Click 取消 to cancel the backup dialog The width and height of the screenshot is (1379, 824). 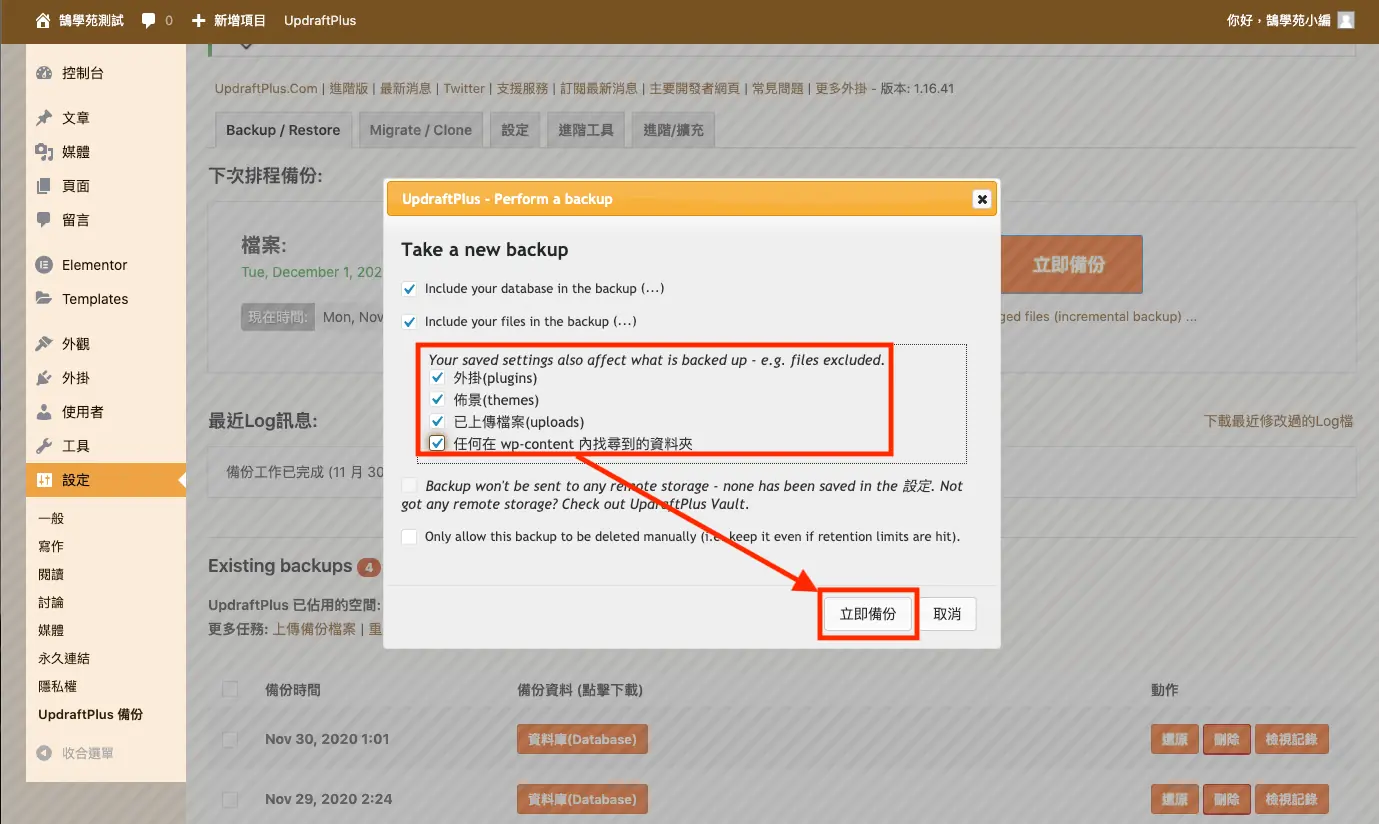point(947,614)
